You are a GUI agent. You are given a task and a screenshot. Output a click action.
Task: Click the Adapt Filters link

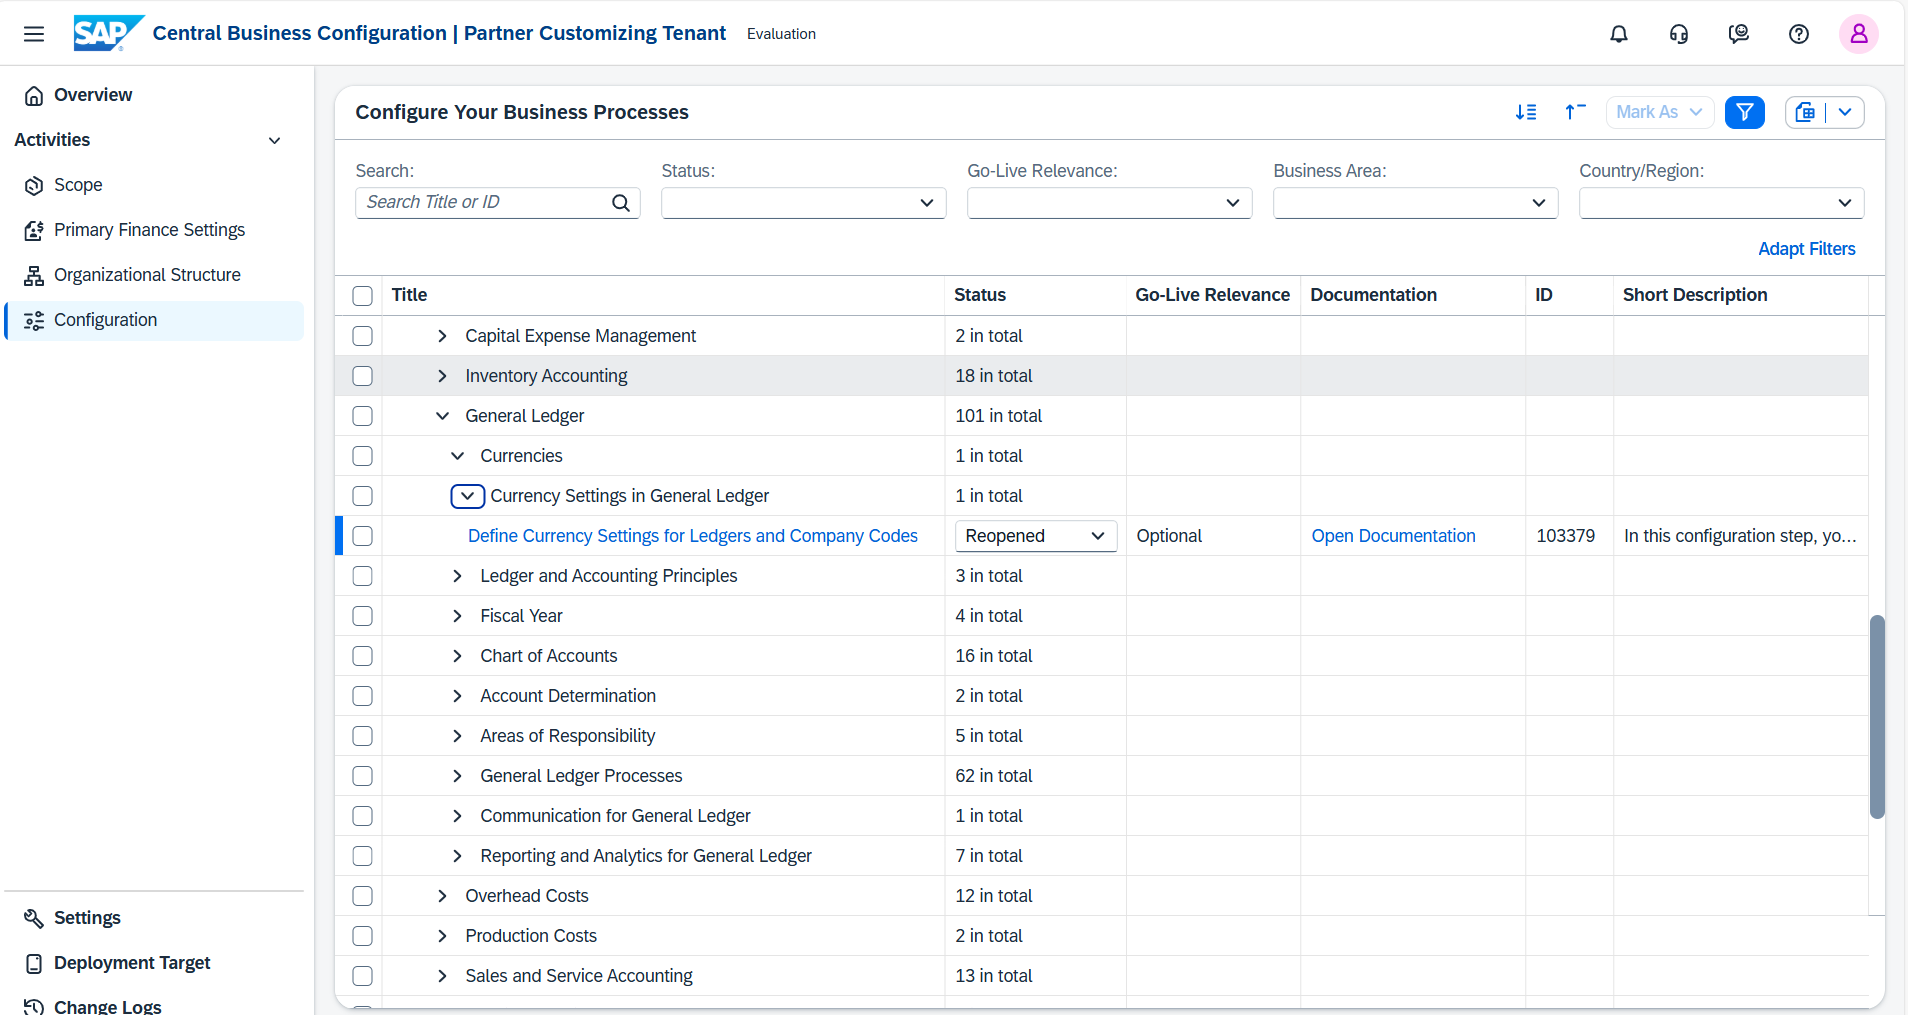[1806, 249]
